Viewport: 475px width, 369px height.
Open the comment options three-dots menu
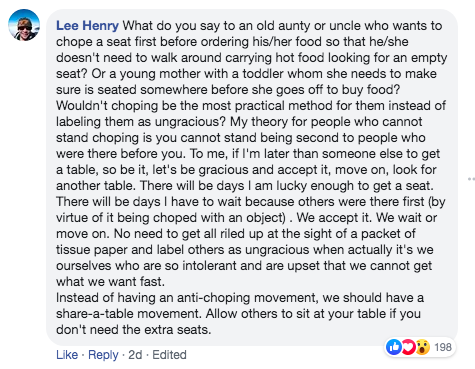(x=471, y=179)
